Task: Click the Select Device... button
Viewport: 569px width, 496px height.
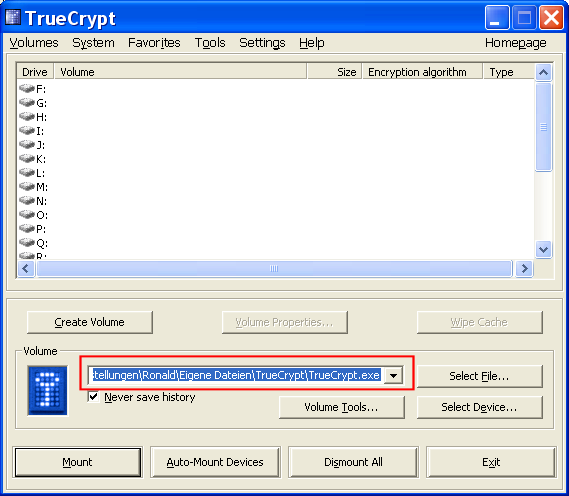Action: tap(480, 407)
